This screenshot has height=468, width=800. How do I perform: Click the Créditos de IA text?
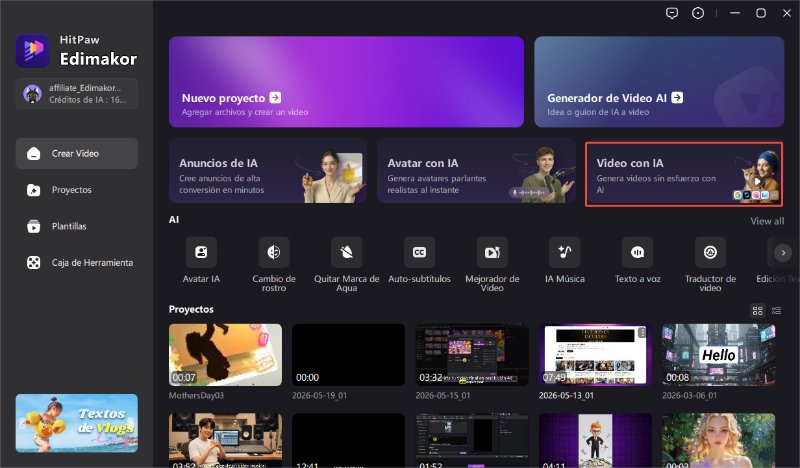point(87,100)
